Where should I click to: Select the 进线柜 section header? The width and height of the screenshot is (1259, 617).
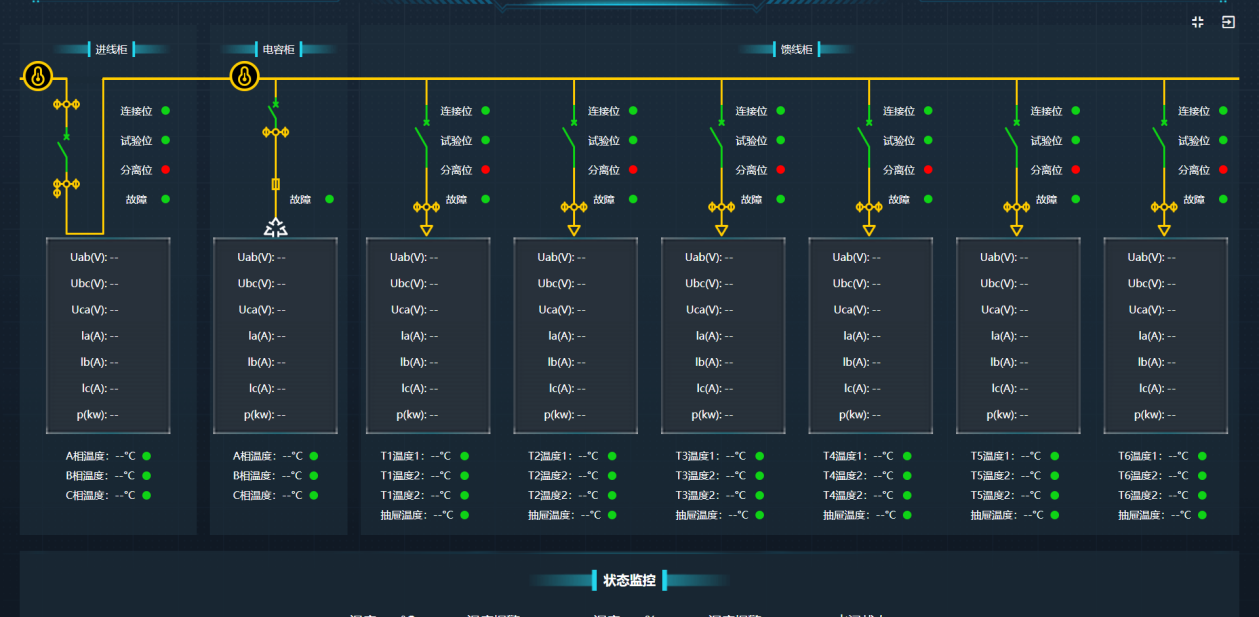(110, 49)
